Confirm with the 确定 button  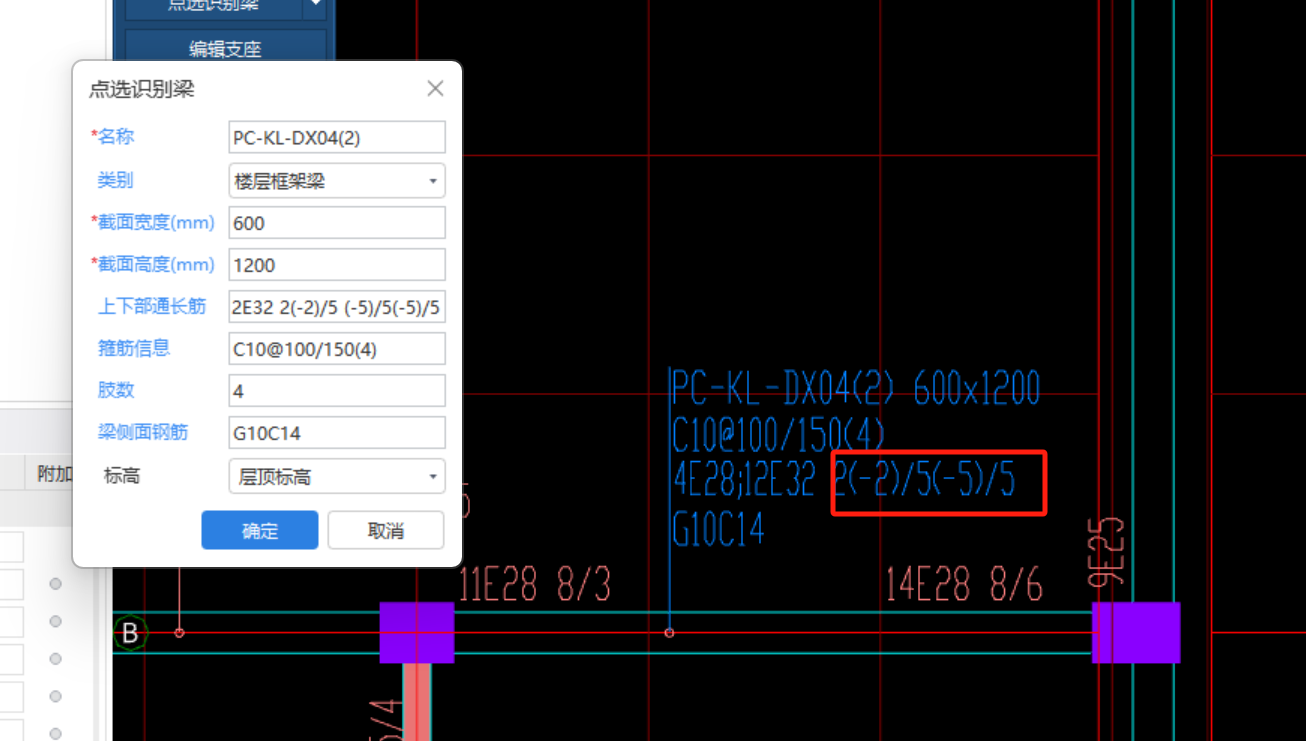tap(260, 531)
